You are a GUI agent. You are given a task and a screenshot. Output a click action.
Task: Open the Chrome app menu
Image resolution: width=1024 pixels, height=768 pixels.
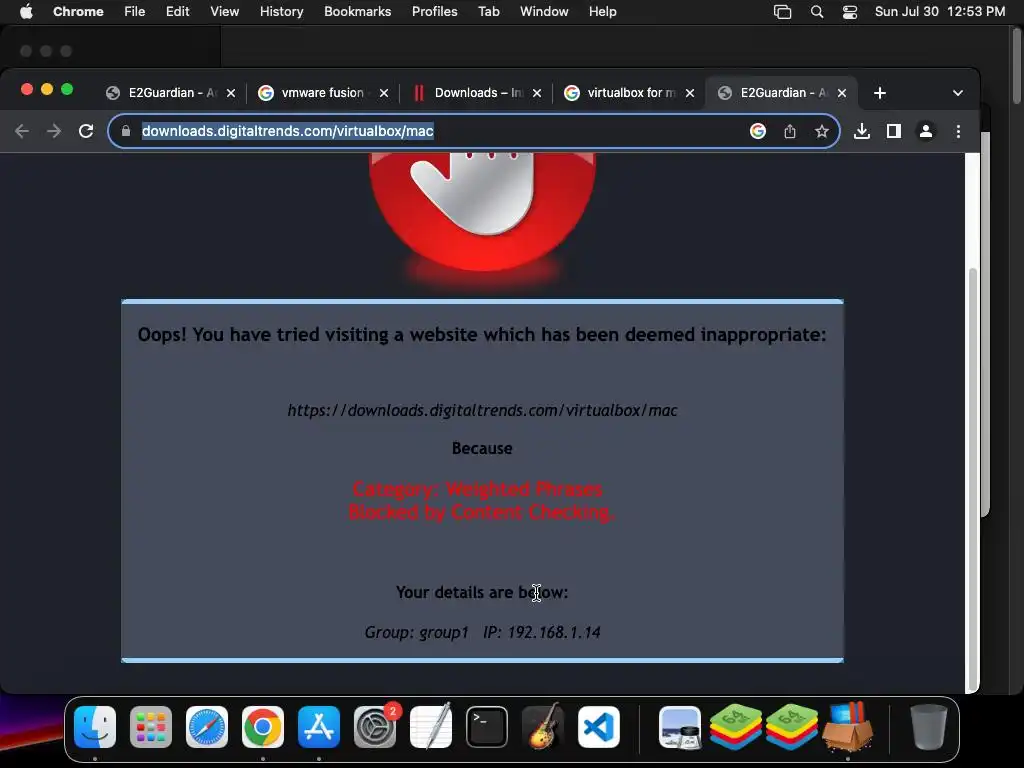pos(78,12)
